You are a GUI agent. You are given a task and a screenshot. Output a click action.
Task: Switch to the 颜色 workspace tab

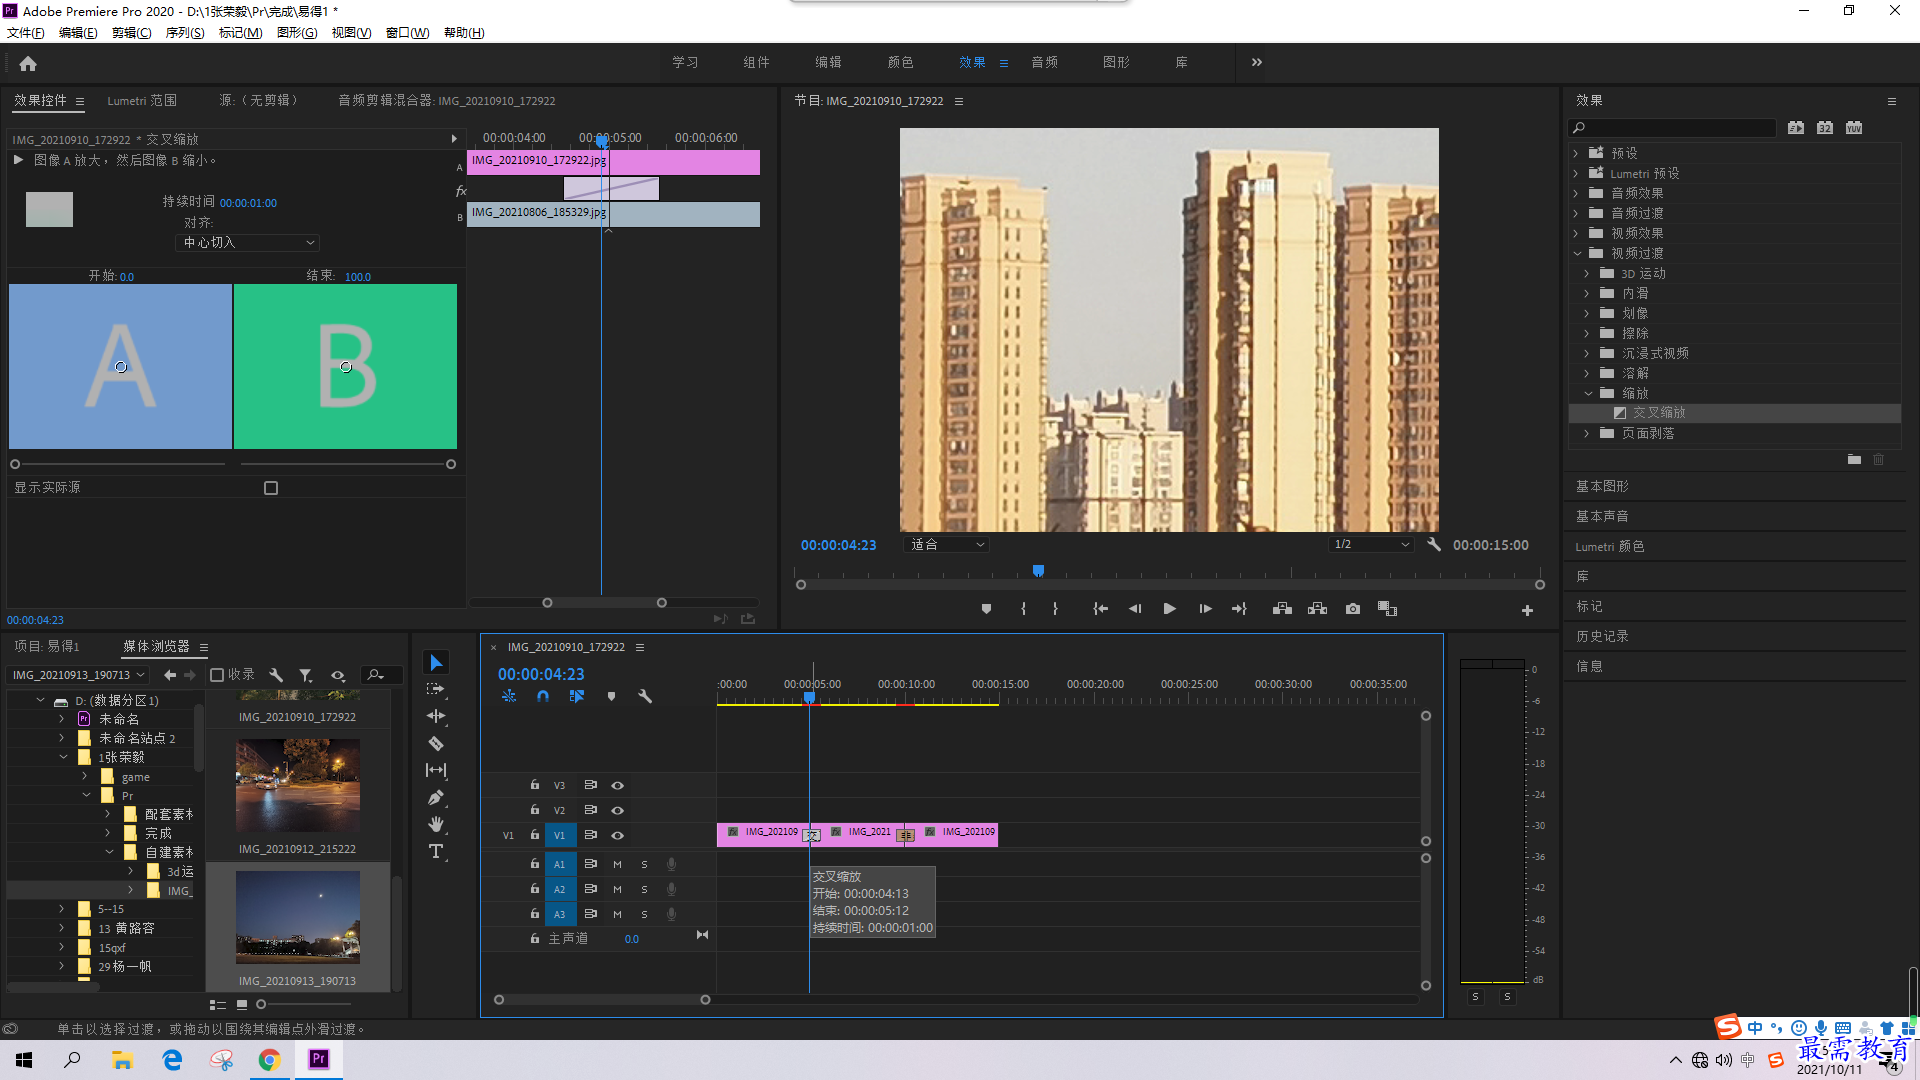(x=900, y=62)
